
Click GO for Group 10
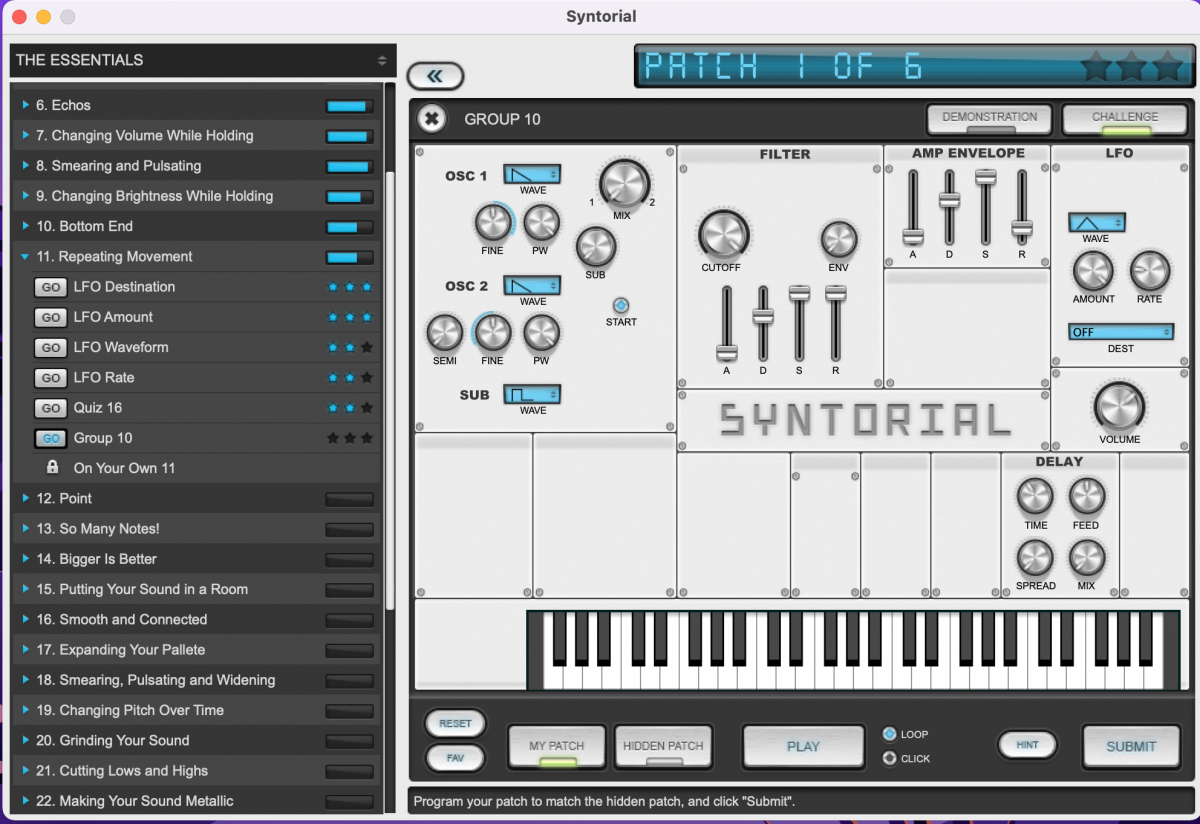(x=50, y=438)
